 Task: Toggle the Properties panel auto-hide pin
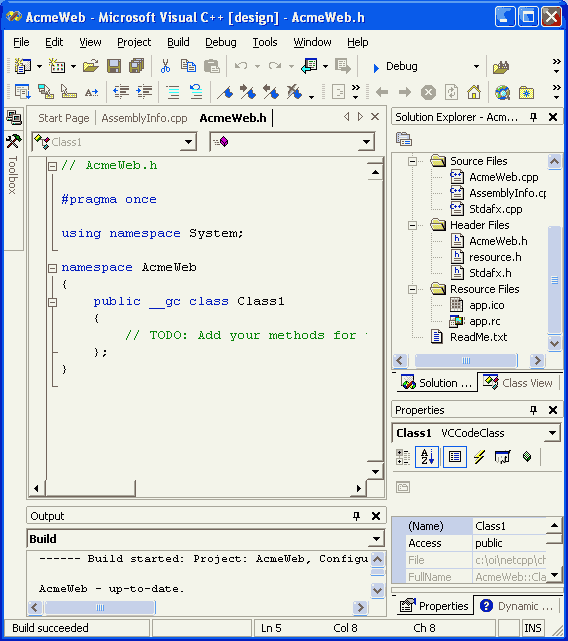point(533,410)
